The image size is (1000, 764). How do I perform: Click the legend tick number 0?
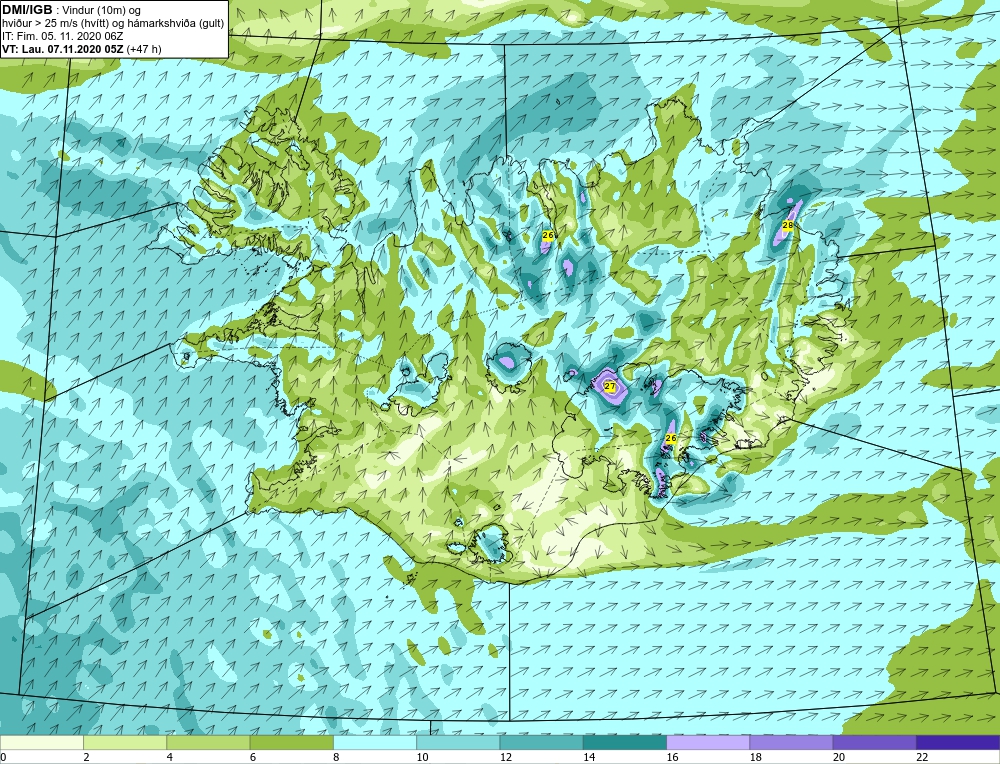(3, 757)
